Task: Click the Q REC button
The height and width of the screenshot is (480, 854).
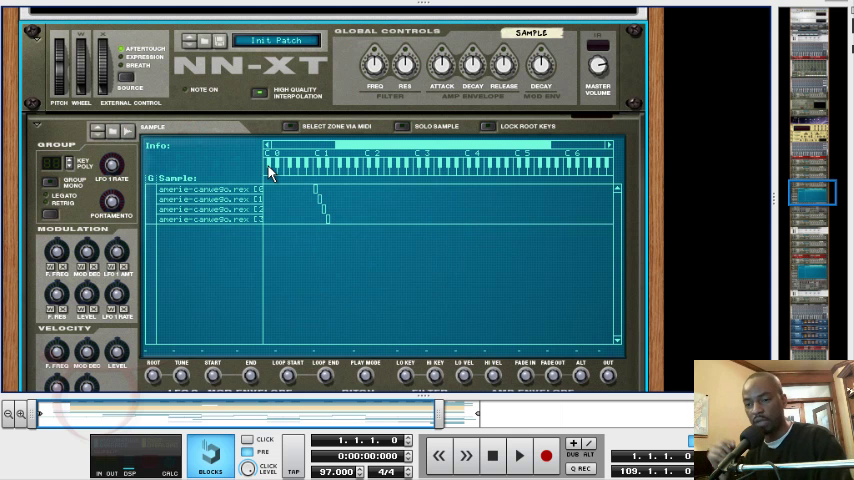Action: coord(581,469)
